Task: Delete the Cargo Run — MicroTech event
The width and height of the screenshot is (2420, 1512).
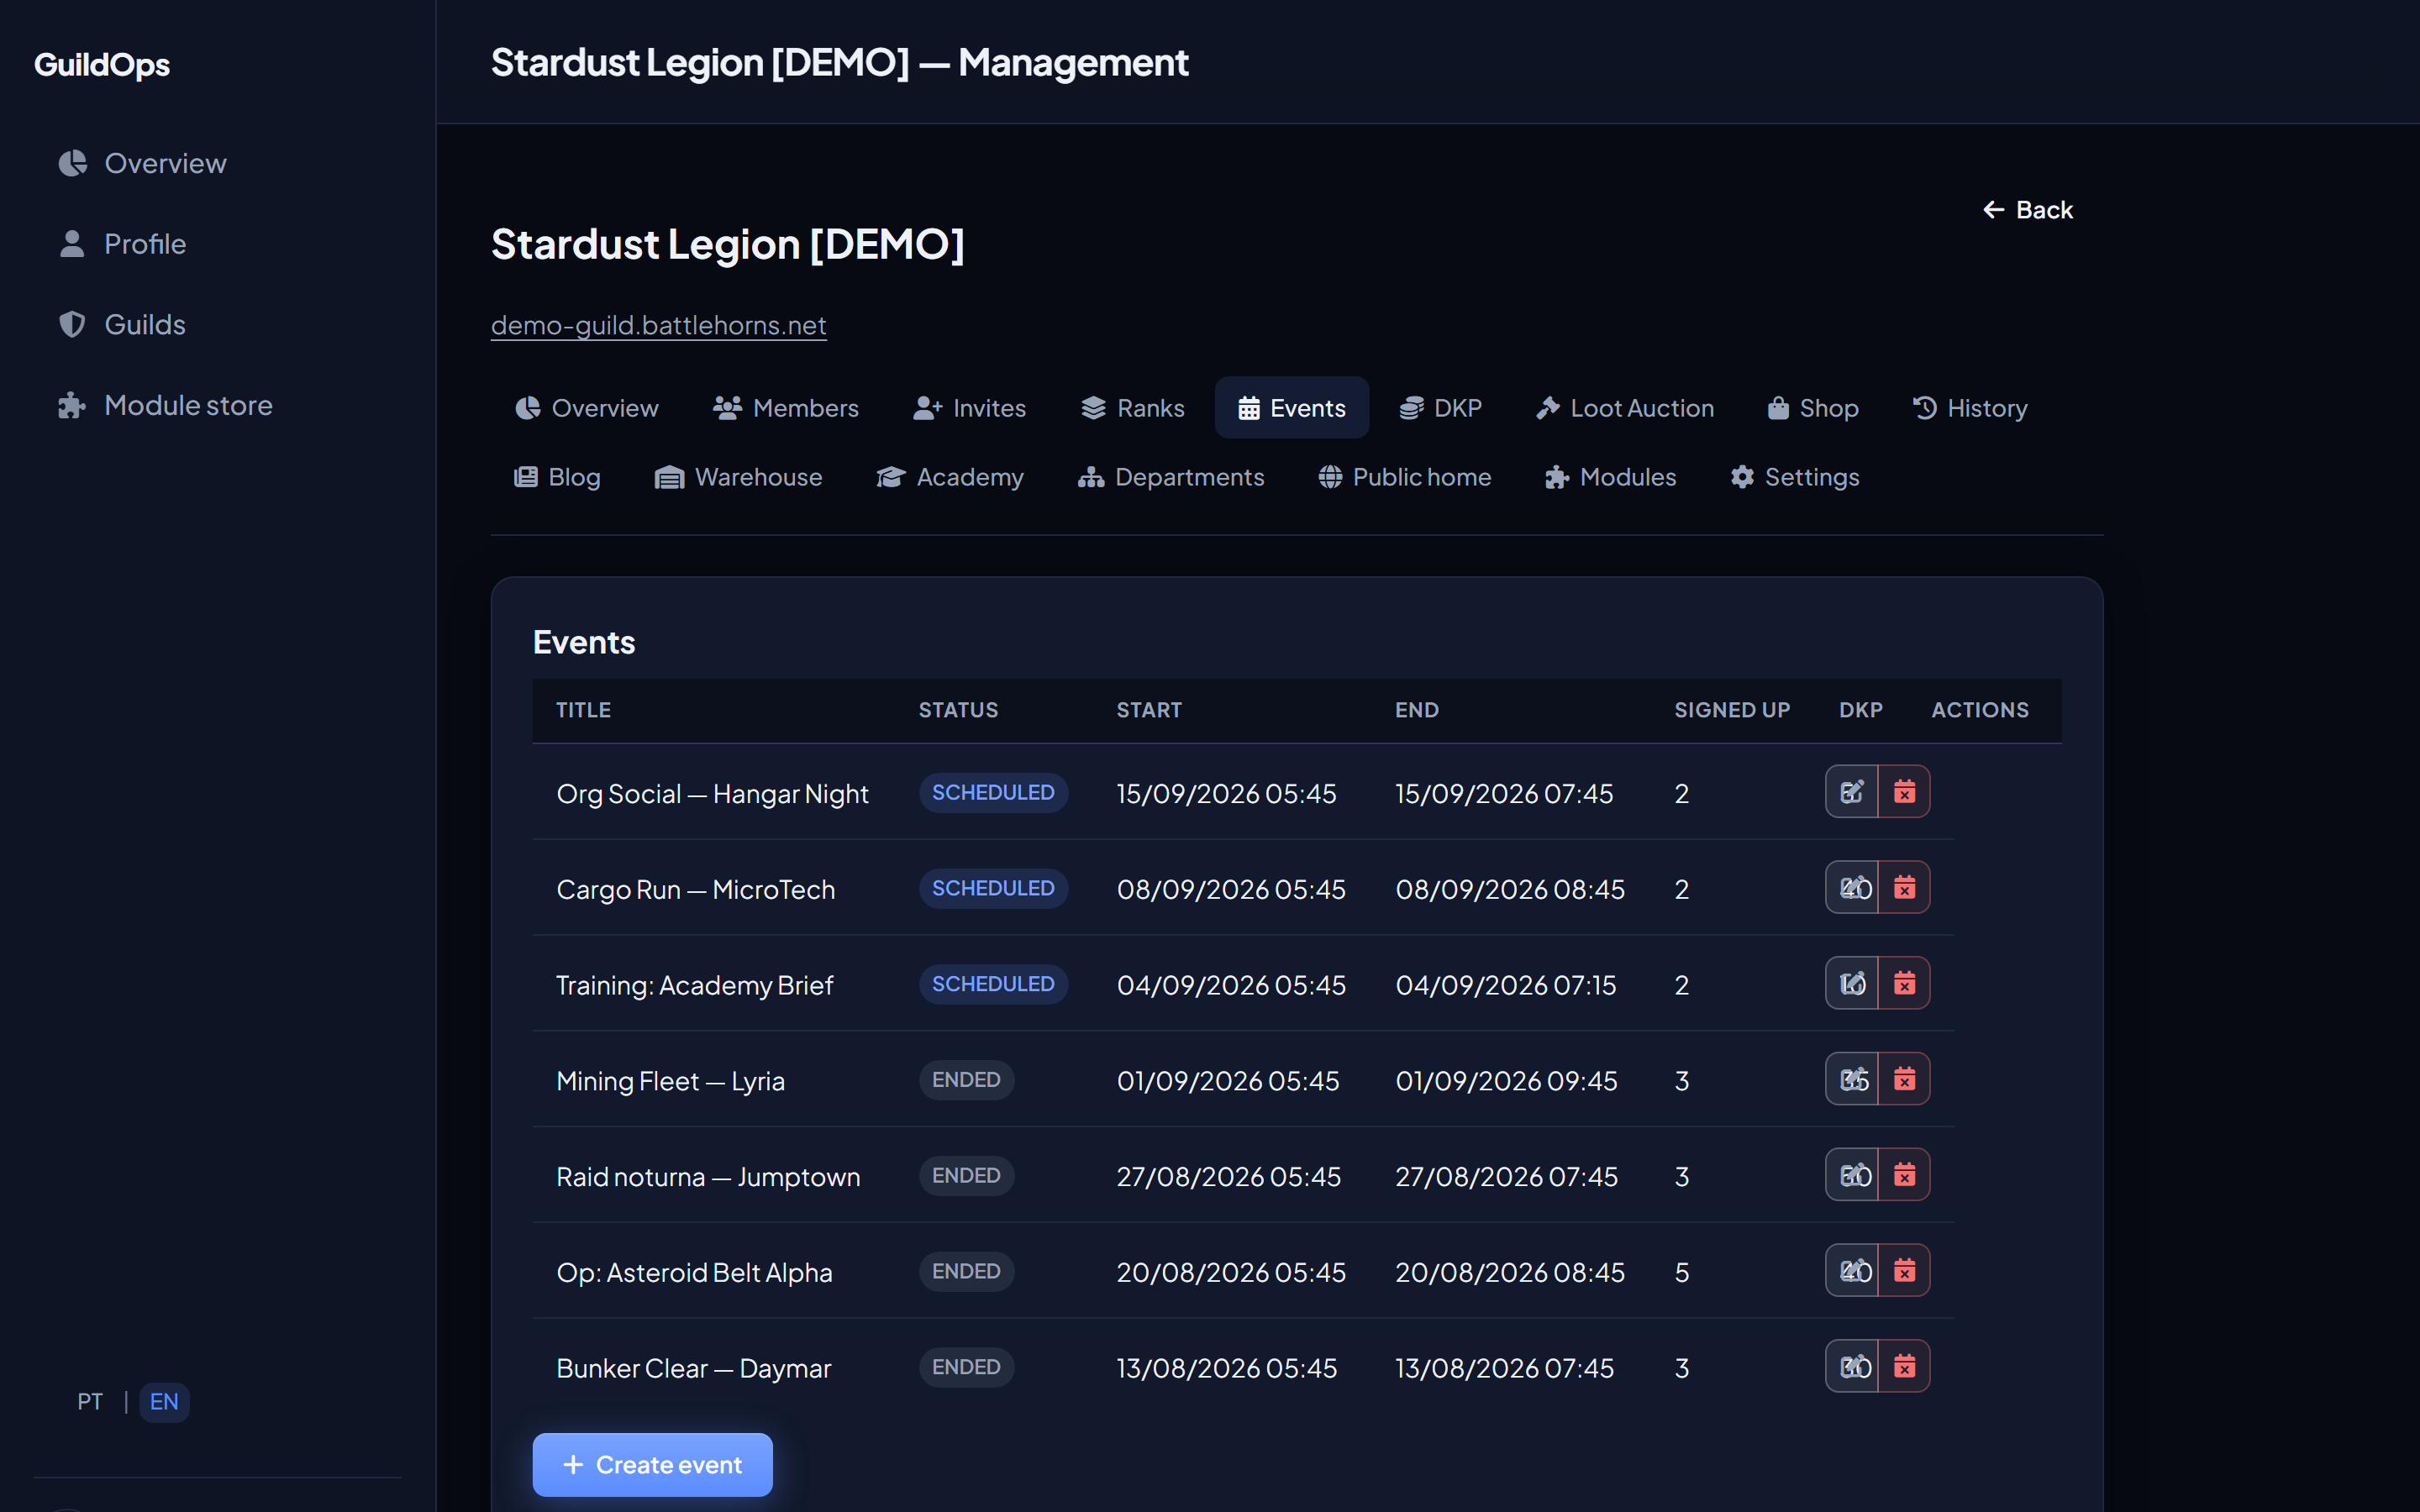Action: 1904,888
